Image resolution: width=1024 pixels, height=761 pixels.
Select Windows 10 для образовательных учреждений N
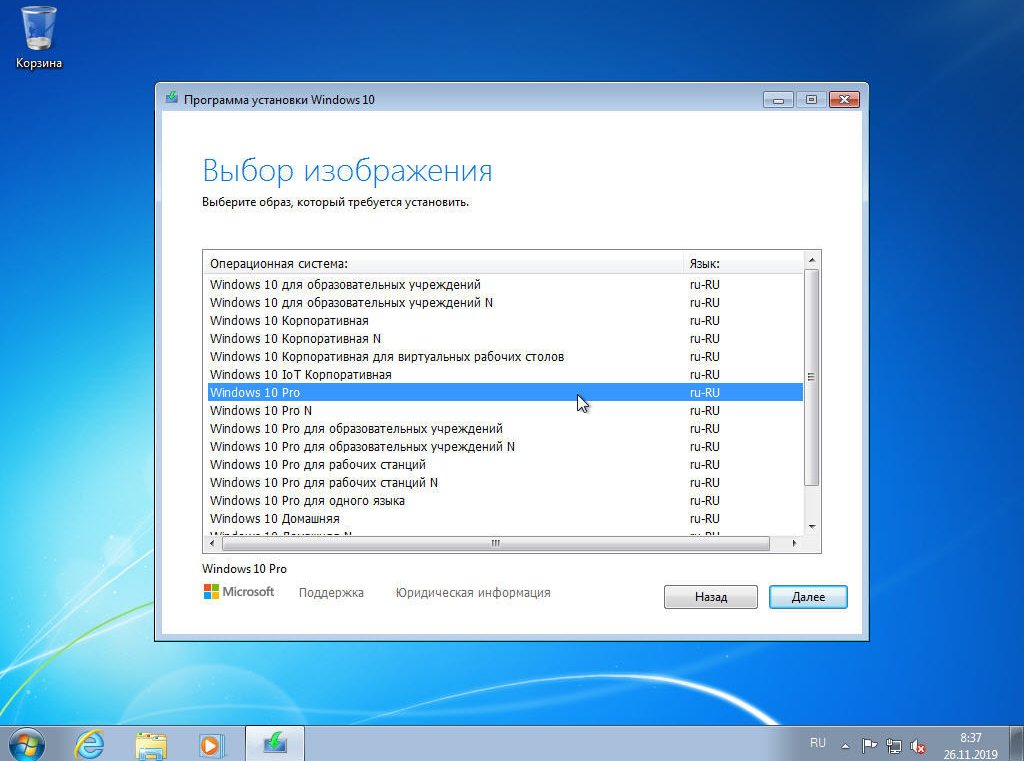505,303
